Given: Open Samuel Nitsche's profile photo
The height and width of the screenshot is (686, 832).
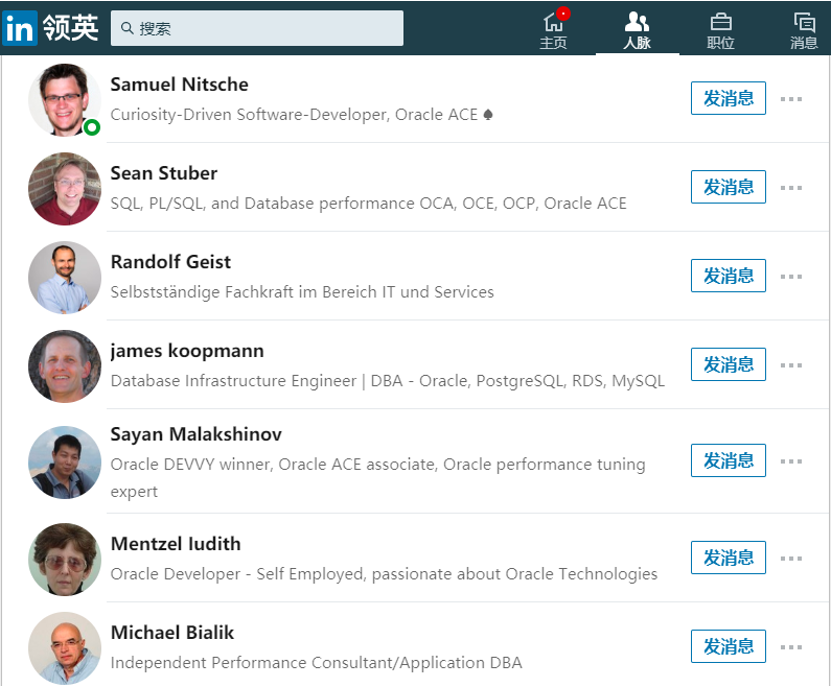Looking at the screenshot, I should click(x=64, y=99).
